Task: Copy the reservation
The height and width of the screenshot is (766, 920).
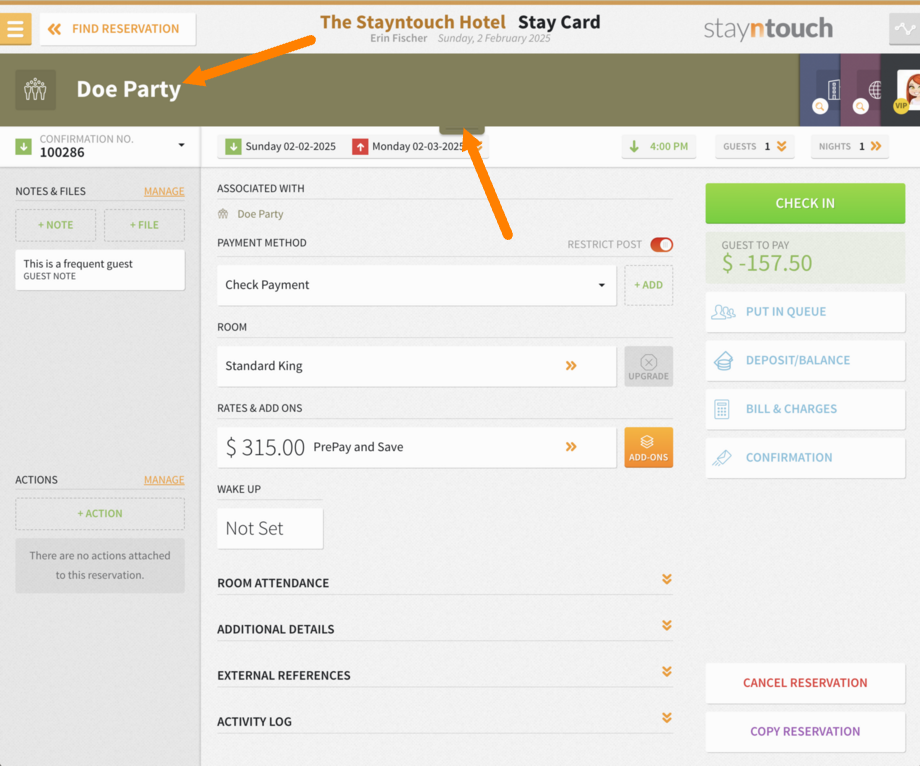Action: tap(805, 731)
